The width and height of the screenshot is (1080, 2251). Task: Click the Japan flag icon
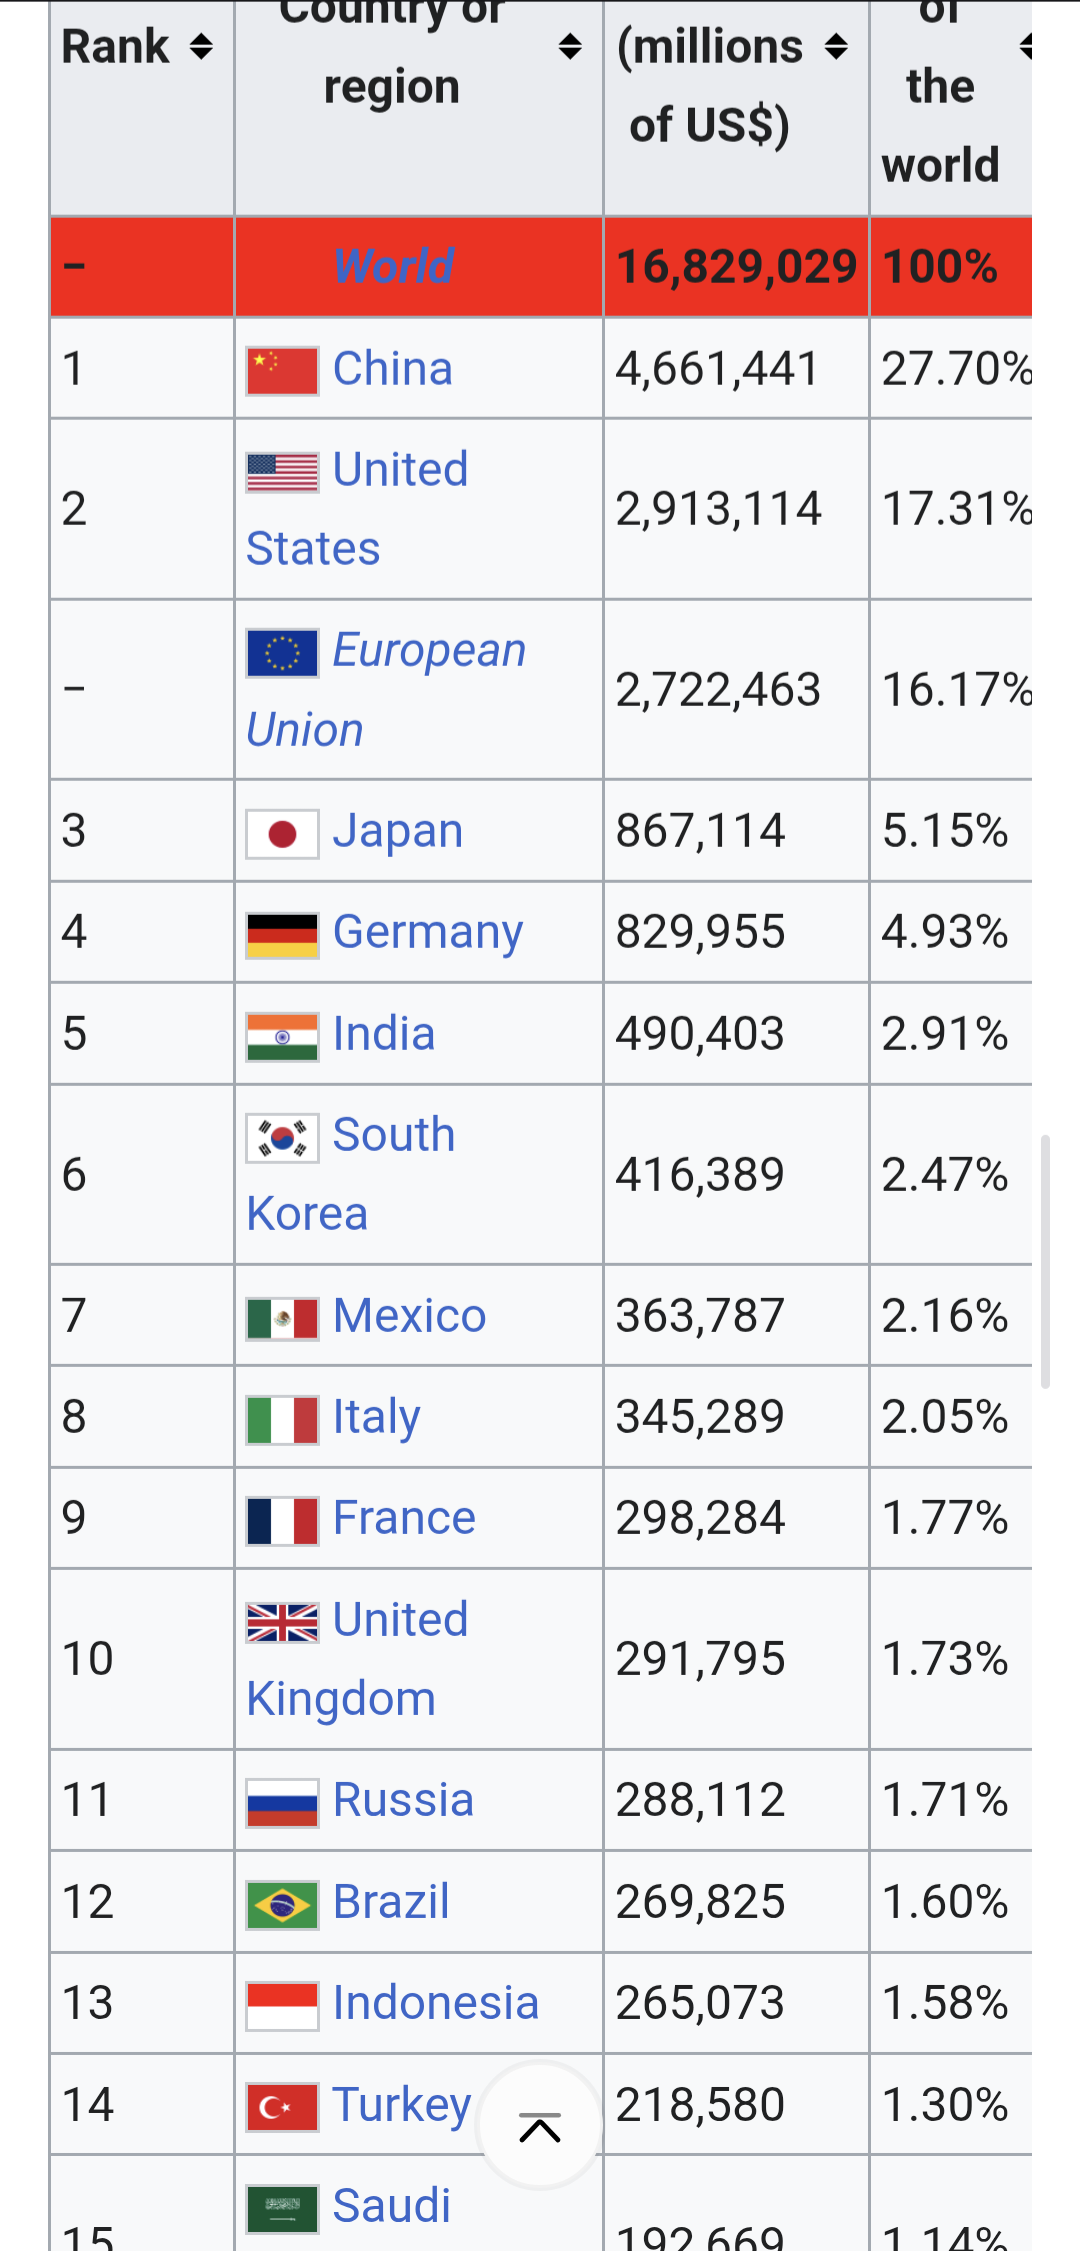tap(282, 834)
